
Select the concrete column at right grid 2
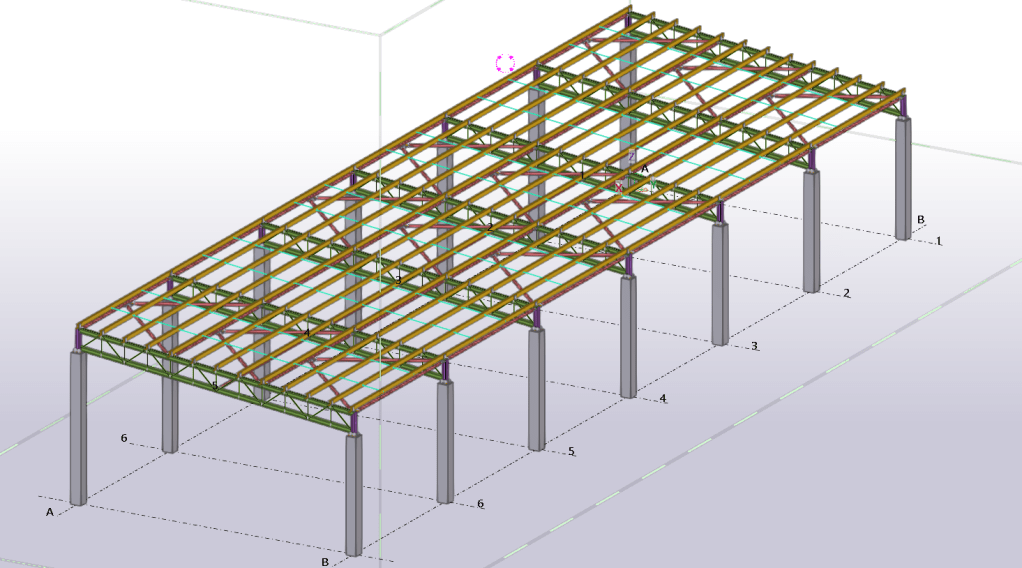click(811, 230)
